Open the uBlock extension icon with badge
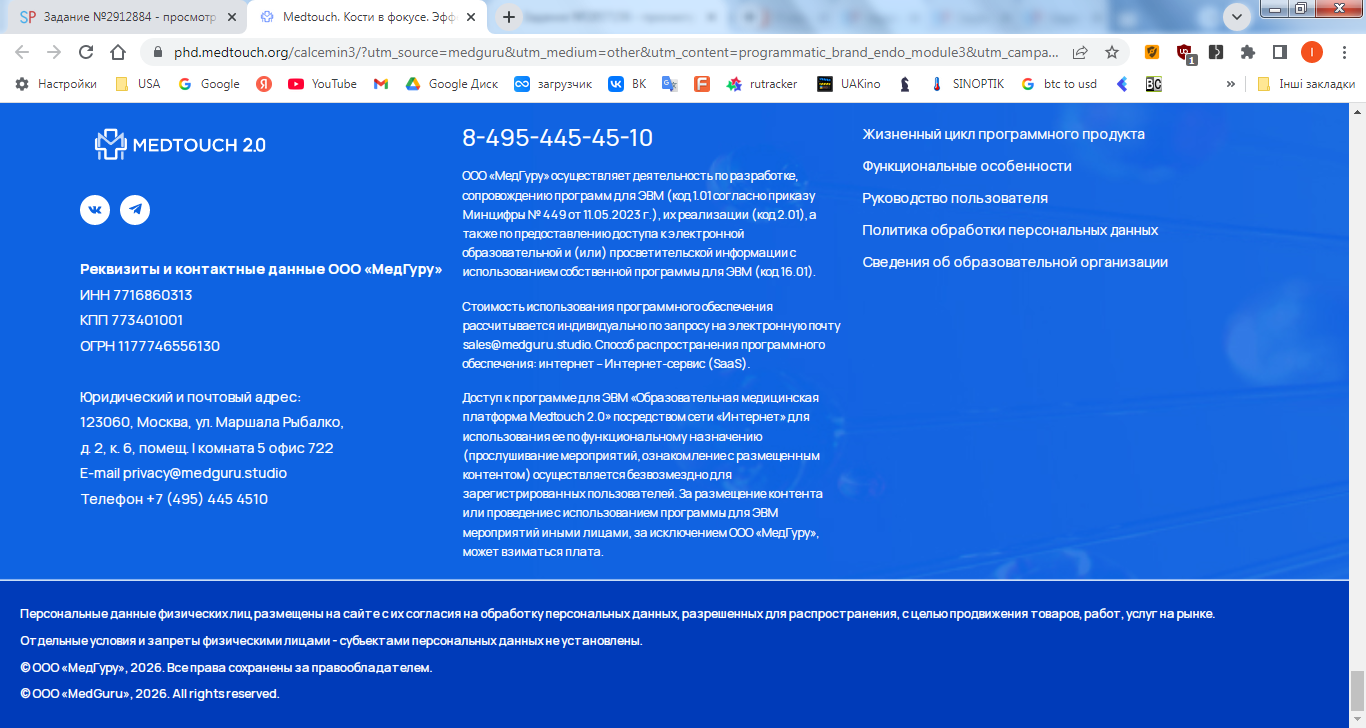 [x=1185, y=53]
